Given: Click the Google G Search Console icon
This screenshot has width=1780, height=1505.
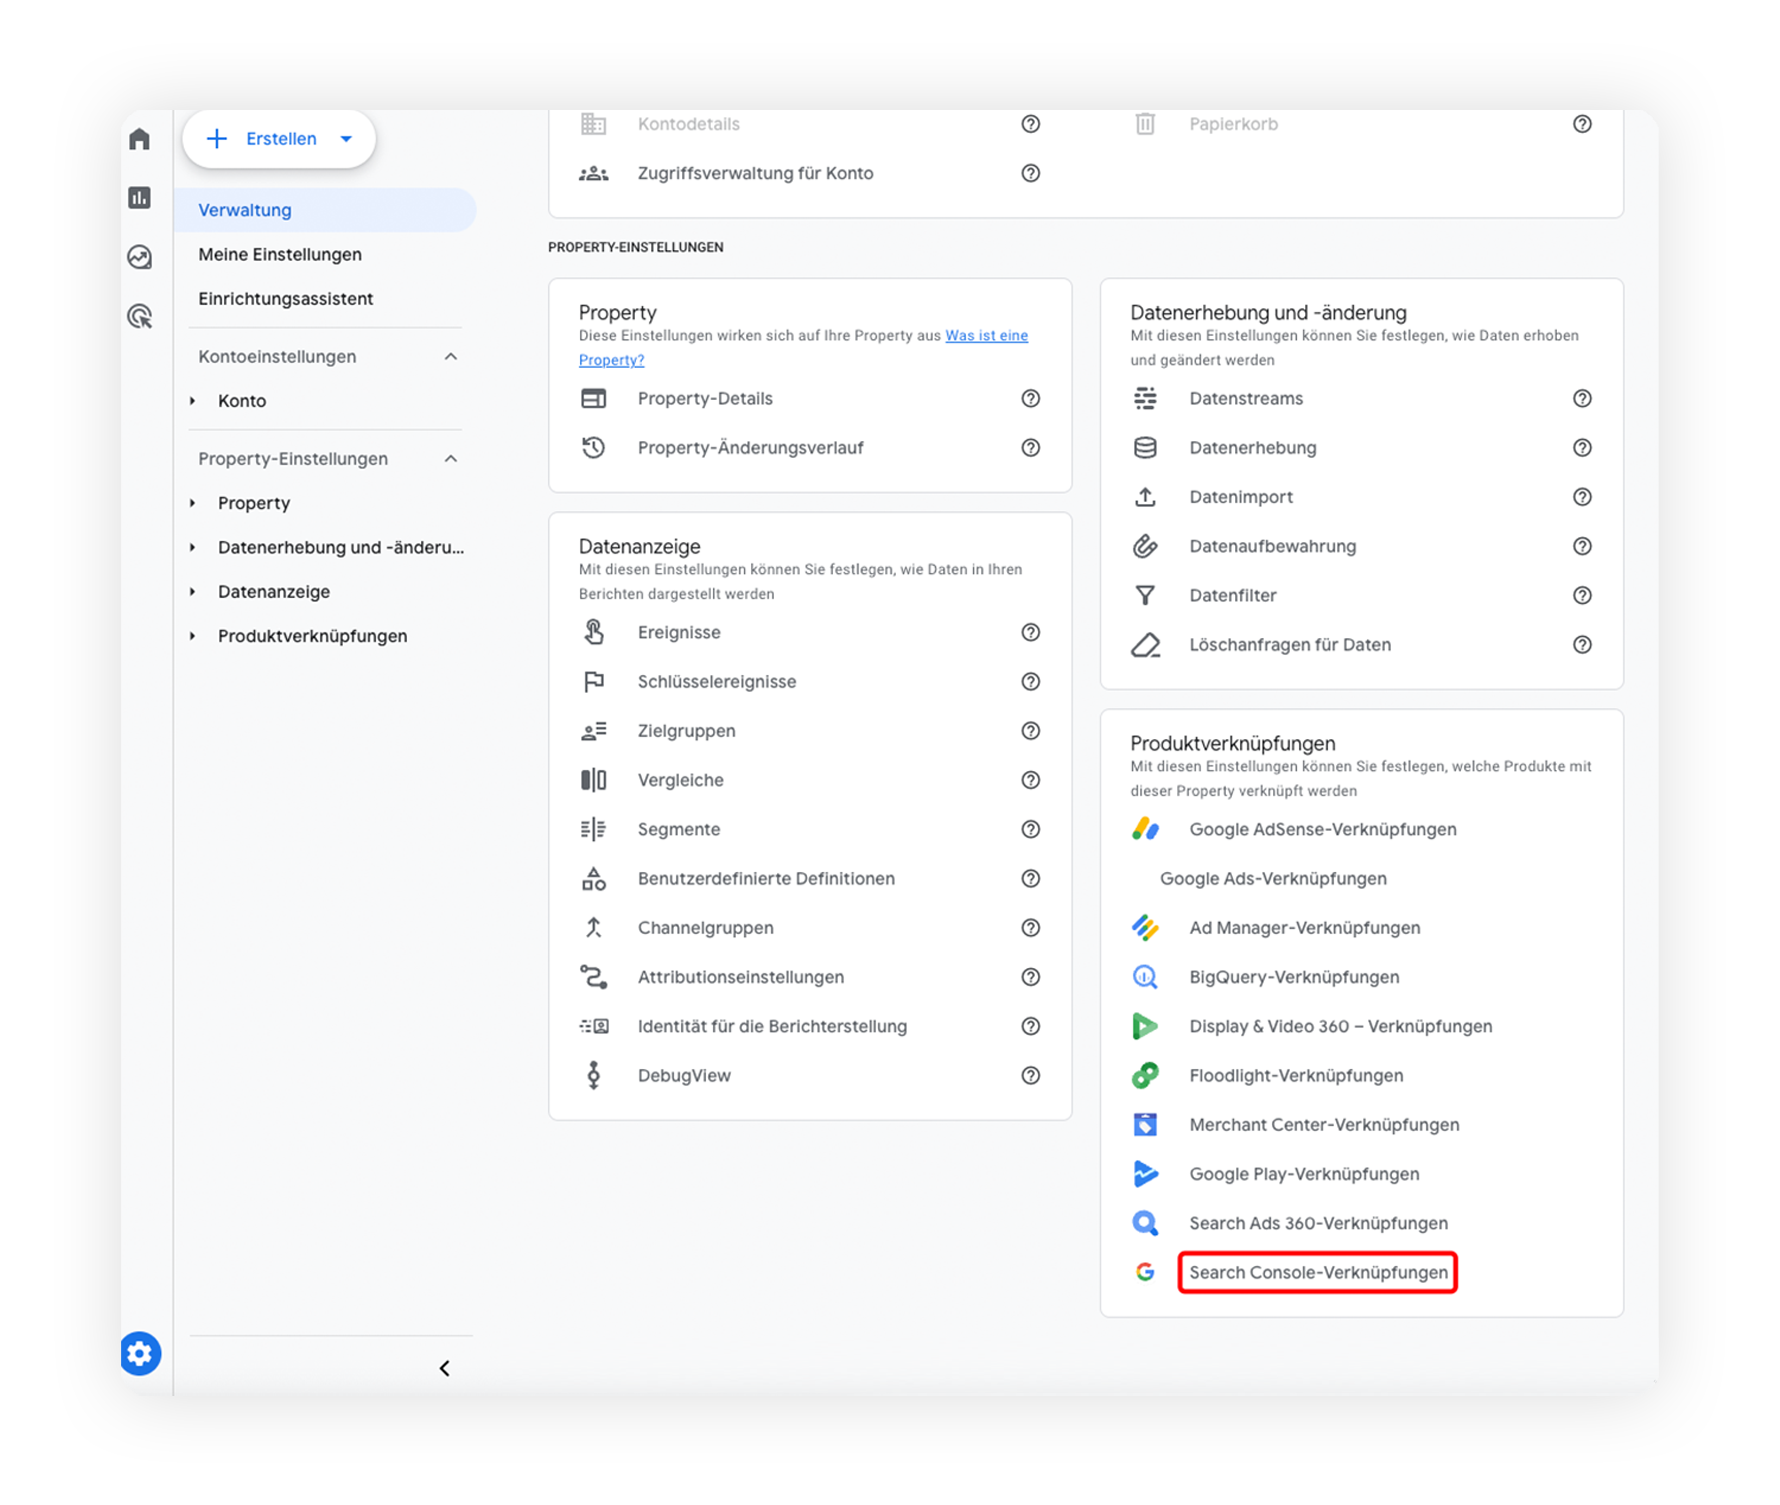Looking at the screenshot, I should pyautogui.click(x=1145, y=1272).
